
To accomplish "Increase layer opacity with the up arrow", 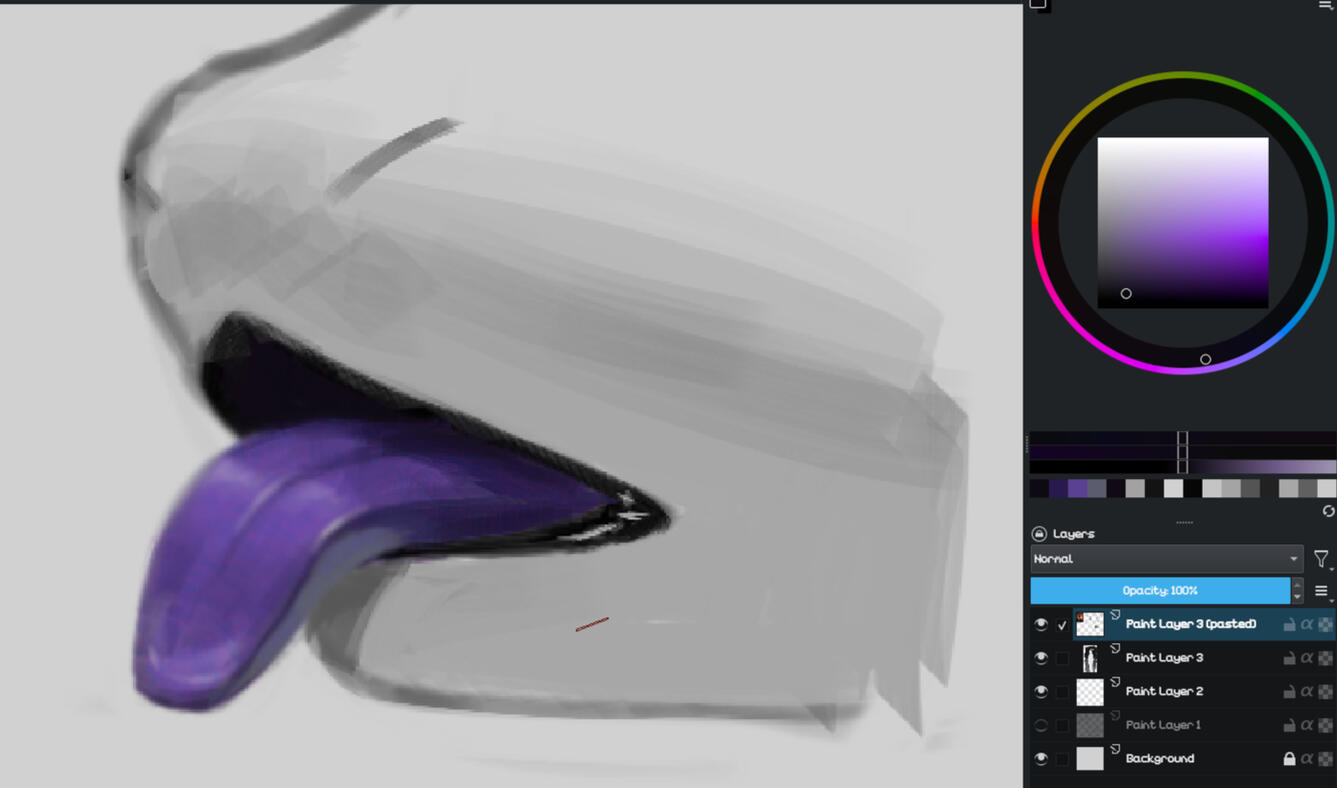I will [x=1297, y=584].
